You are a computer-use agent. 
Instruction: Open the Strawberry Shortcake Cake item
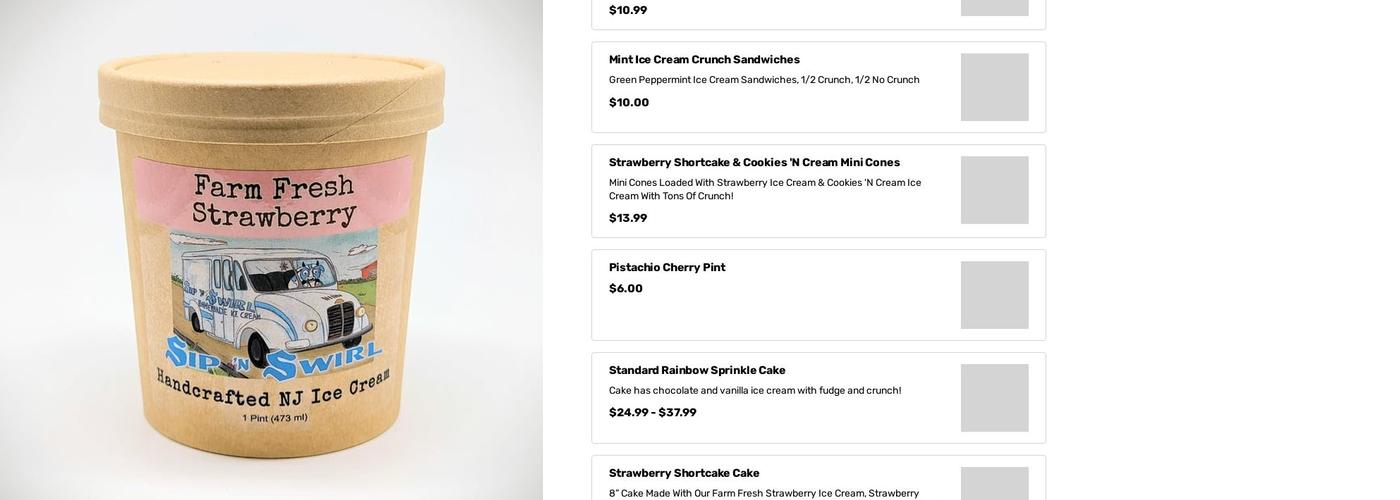coord(684,474)
